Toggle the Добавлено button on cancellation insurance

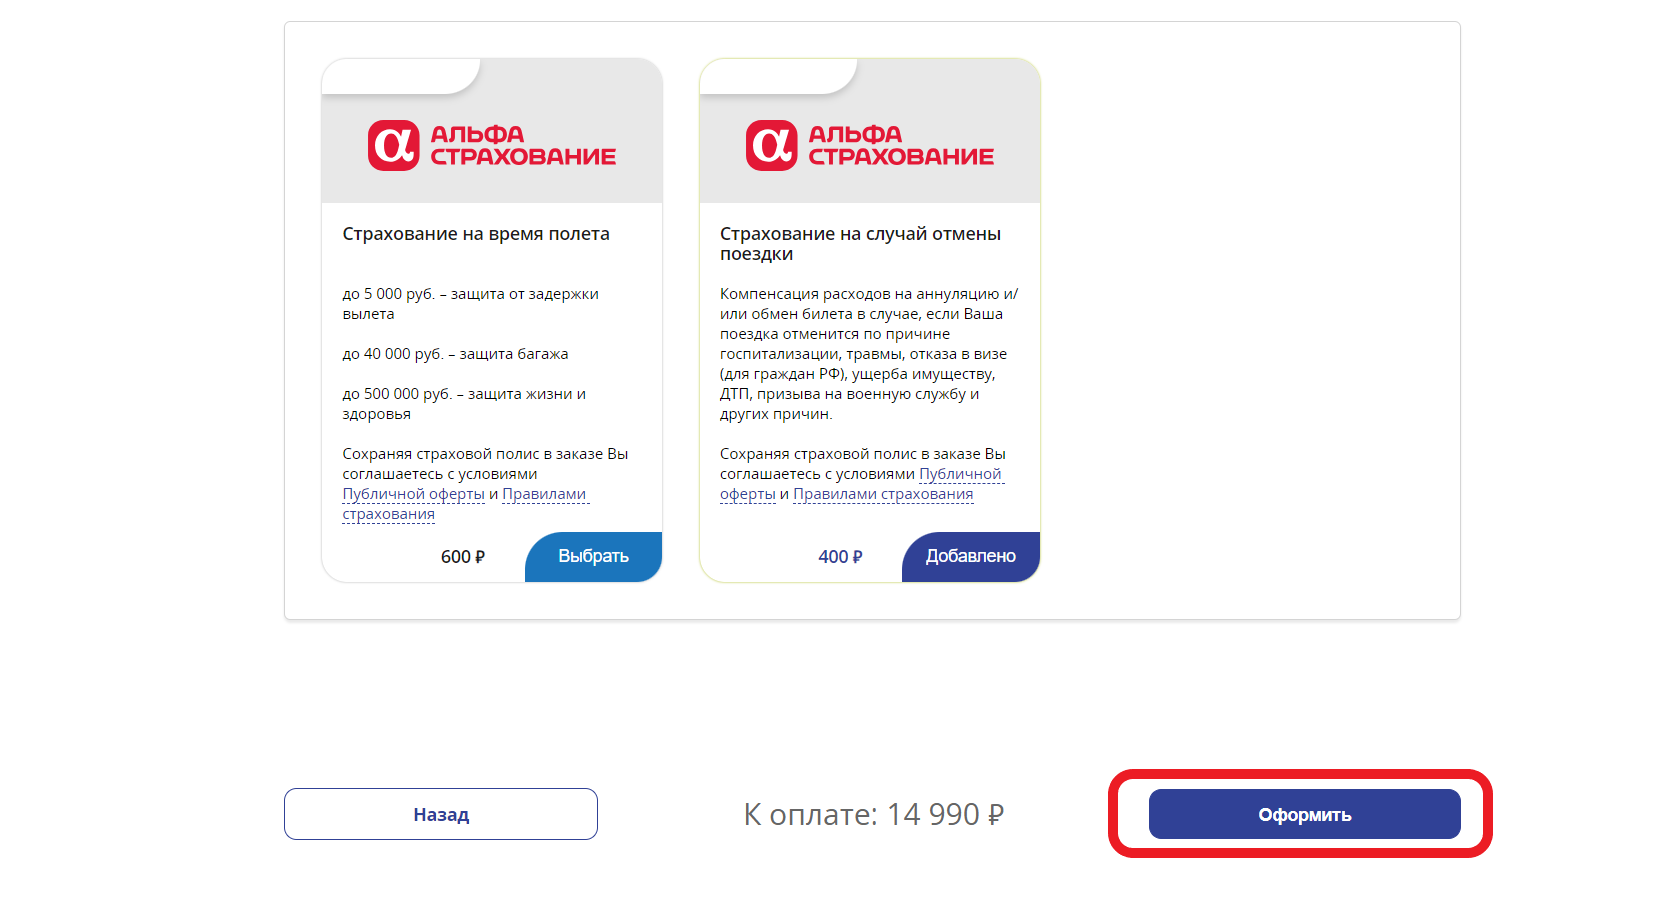[970, 557]
